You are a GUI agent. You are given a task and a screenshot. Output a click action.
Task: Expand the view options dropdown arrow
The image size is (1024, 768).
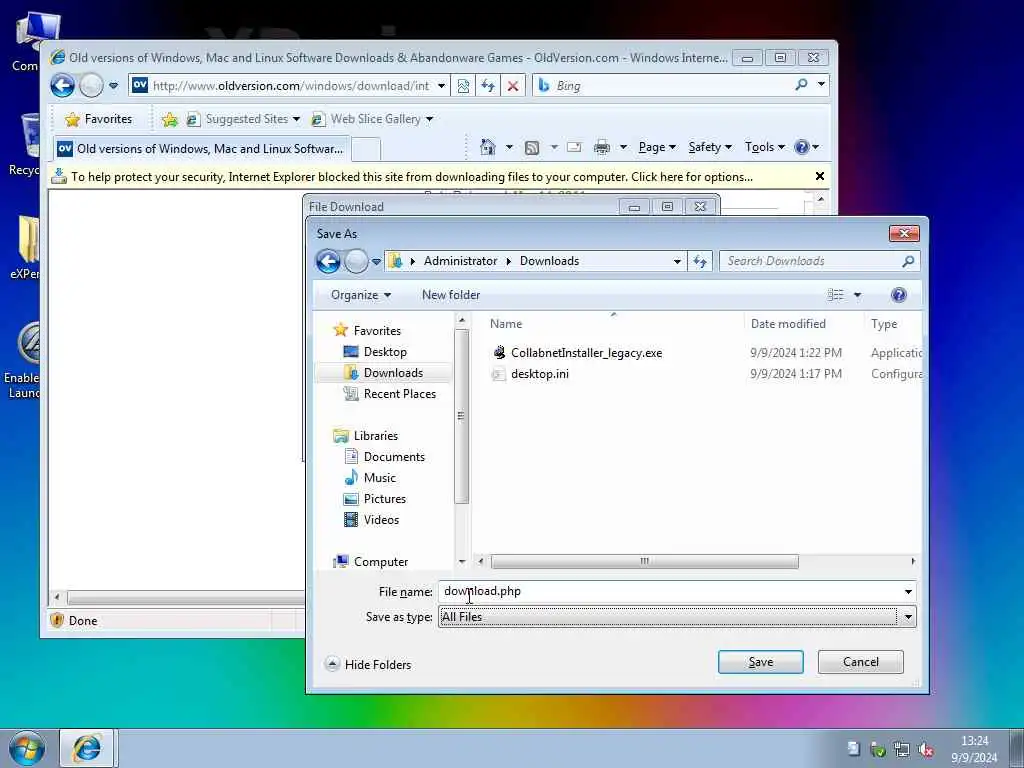pos(857,295)
